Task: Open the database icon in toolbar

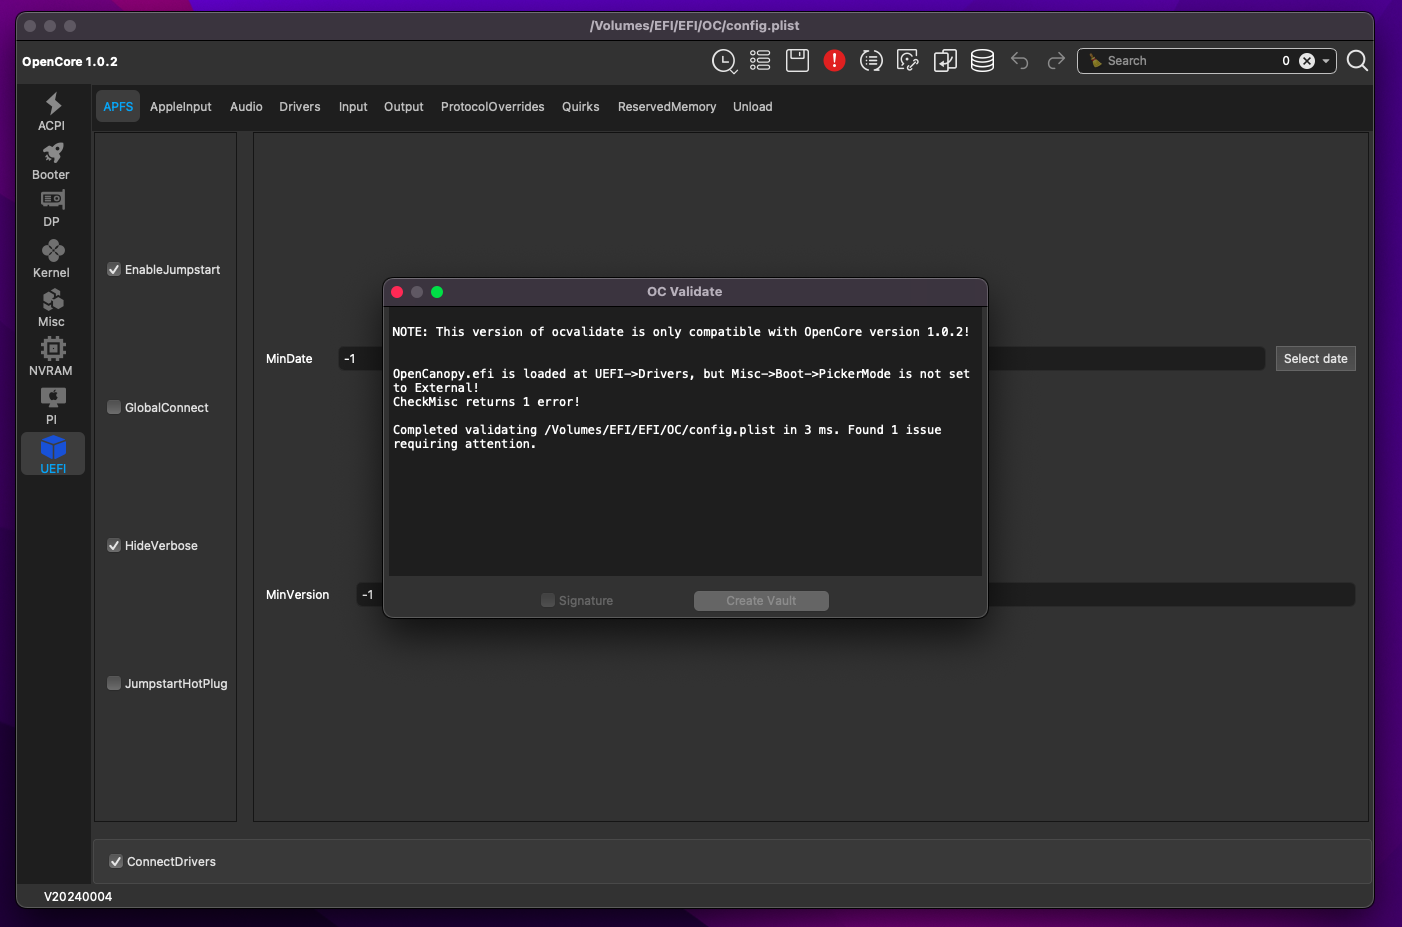Action: point(982,61)
